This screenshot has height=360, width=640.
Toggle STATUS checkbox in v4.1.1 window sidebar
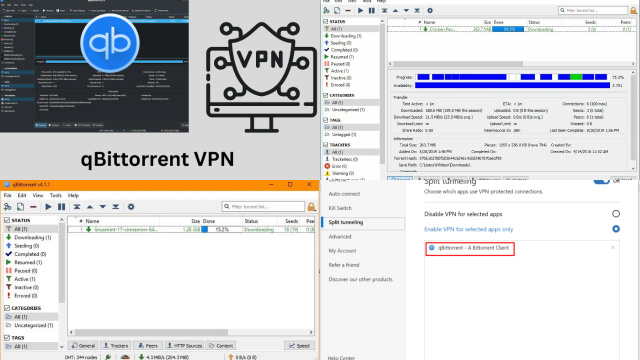(7, 220)
